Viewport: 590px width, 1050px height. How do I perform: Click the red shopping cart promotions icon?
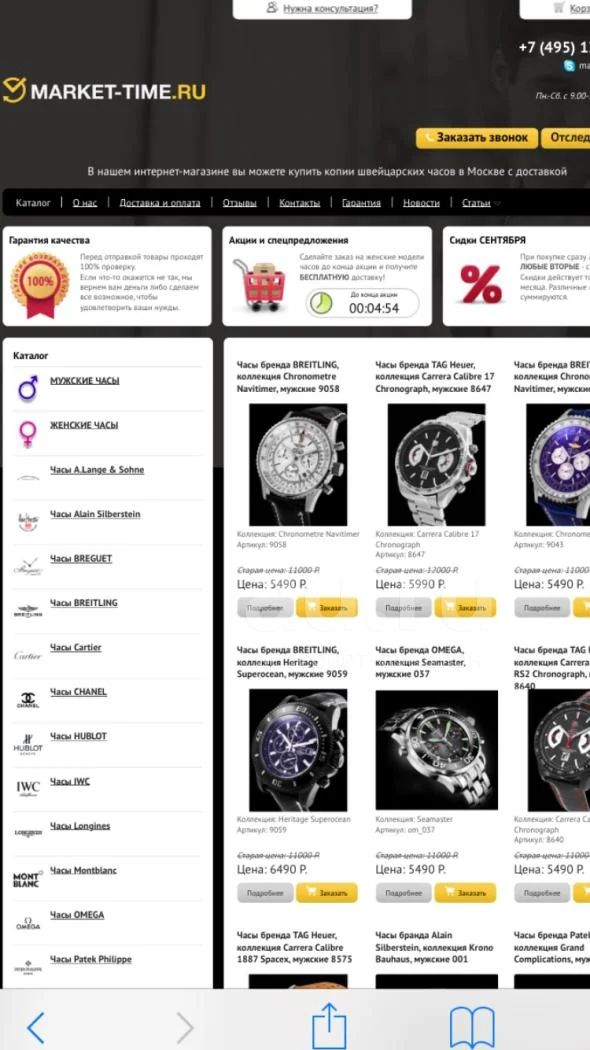point(259,285)
